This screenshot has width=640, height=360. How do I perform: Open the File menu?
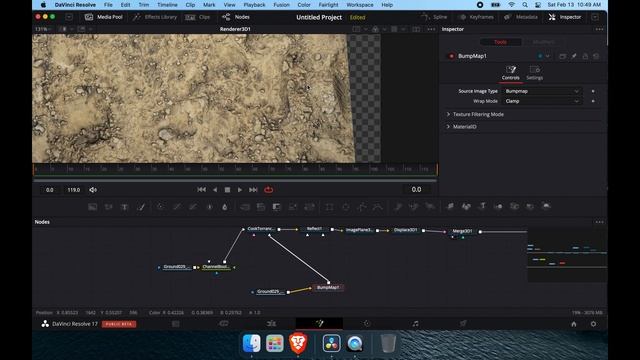coord(108,5)
